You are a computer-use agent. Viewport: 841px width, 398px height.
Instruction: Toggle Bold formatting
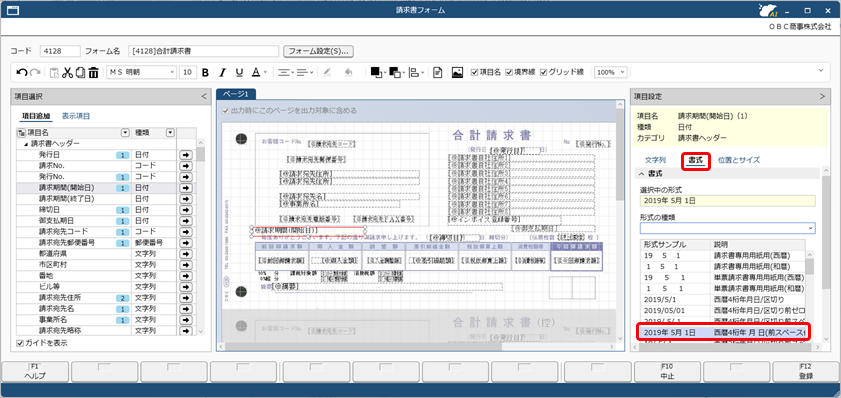click(205, 72)
